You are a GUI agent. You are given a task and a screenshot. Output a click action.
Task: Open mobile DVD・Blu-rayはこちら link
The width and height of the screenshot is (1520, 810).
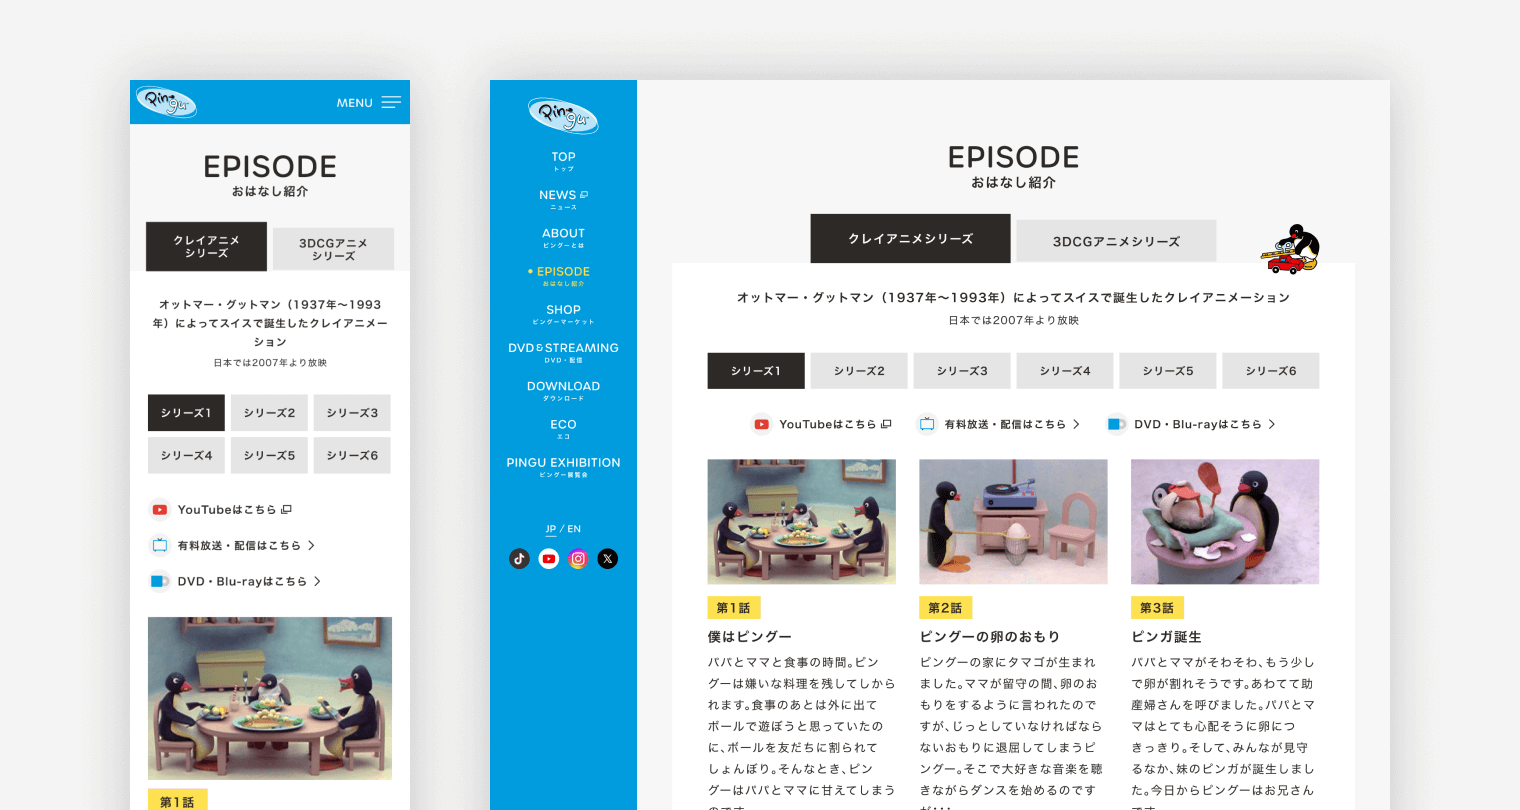[236, 581]
